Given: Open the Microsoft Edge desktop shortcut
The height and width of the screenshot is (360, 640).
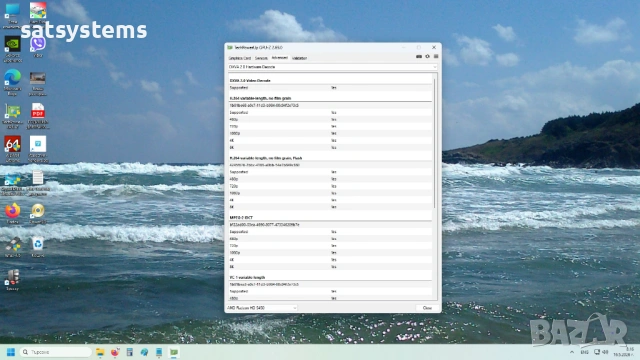Looking at the screenshot, I should 13,82.
